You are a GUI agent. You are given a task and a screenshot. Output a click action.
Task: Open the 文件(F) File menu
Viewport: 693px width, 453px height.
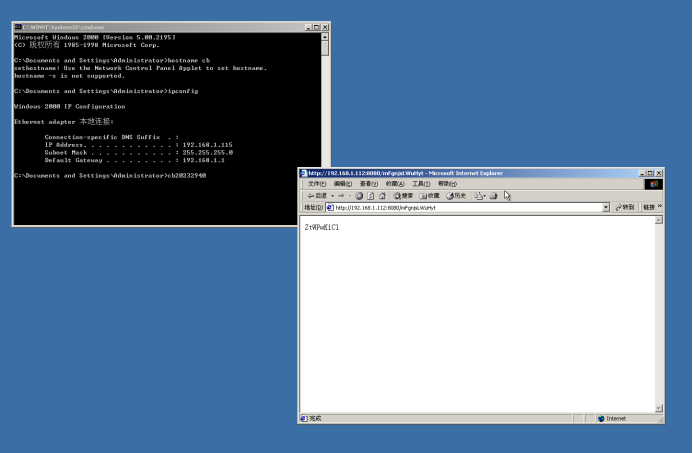(x=316, y=184)
